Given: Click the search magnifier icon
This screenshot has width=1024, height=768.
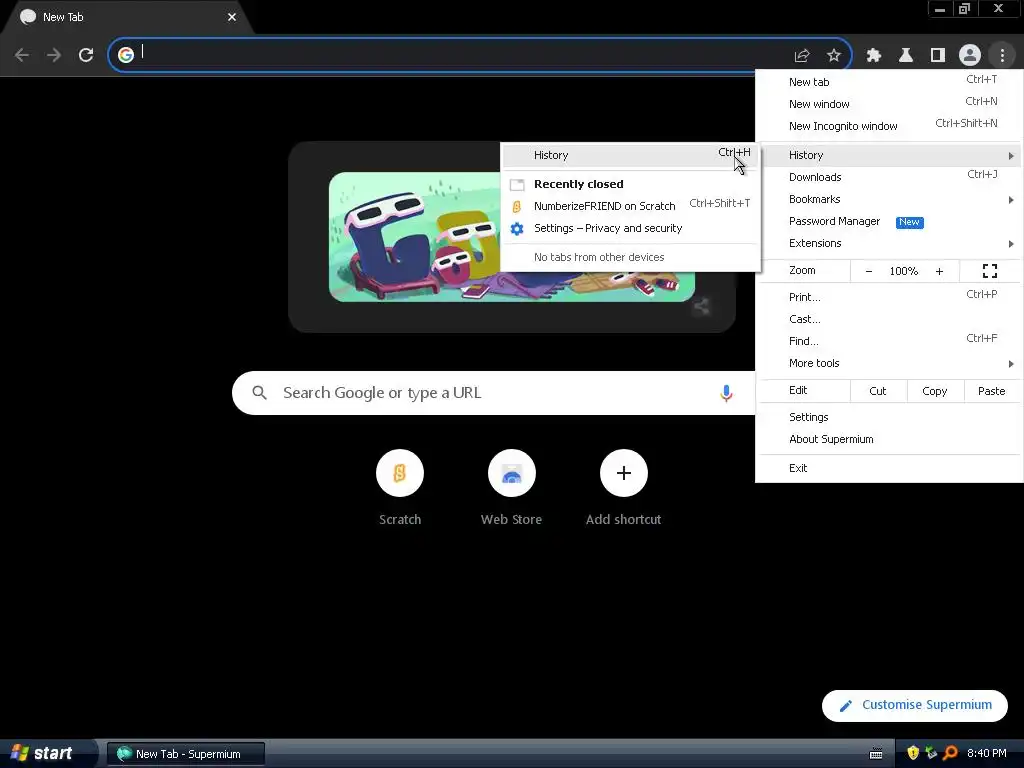Looking at the screenshot, I should (259, 392).
